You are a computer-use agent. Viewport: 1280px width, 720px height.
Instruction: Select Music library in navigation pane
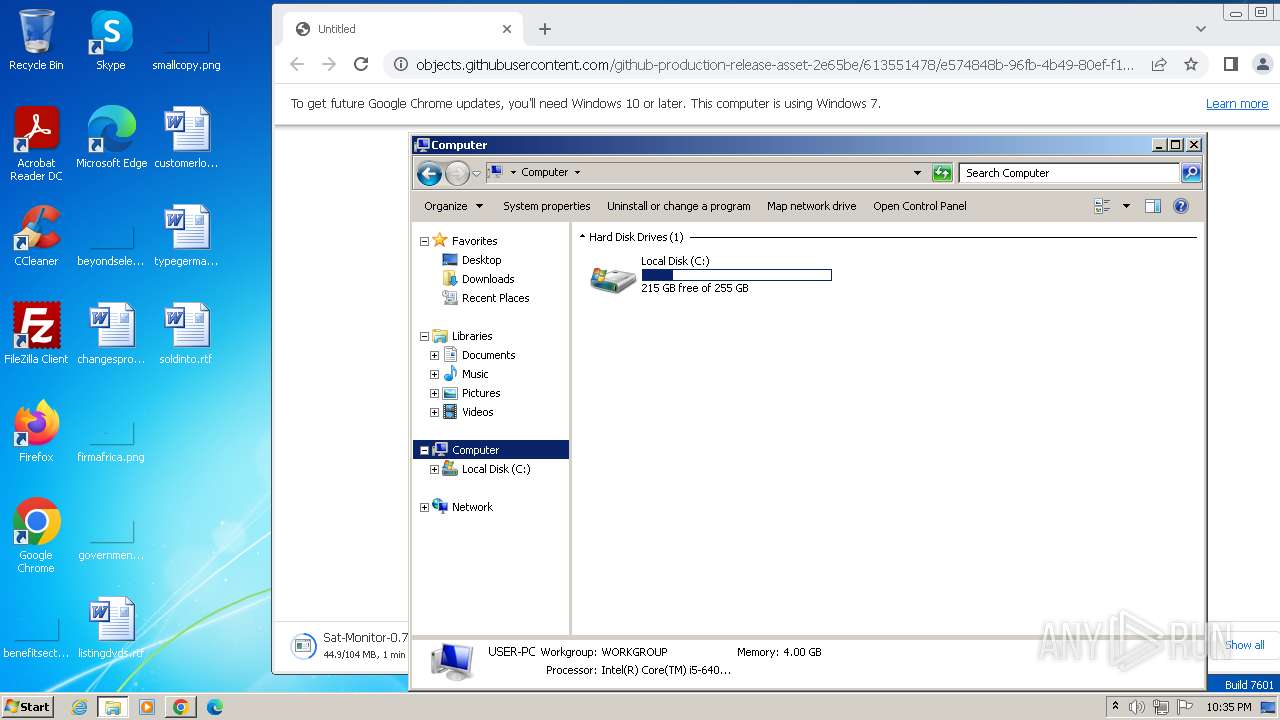click(475, 374)
